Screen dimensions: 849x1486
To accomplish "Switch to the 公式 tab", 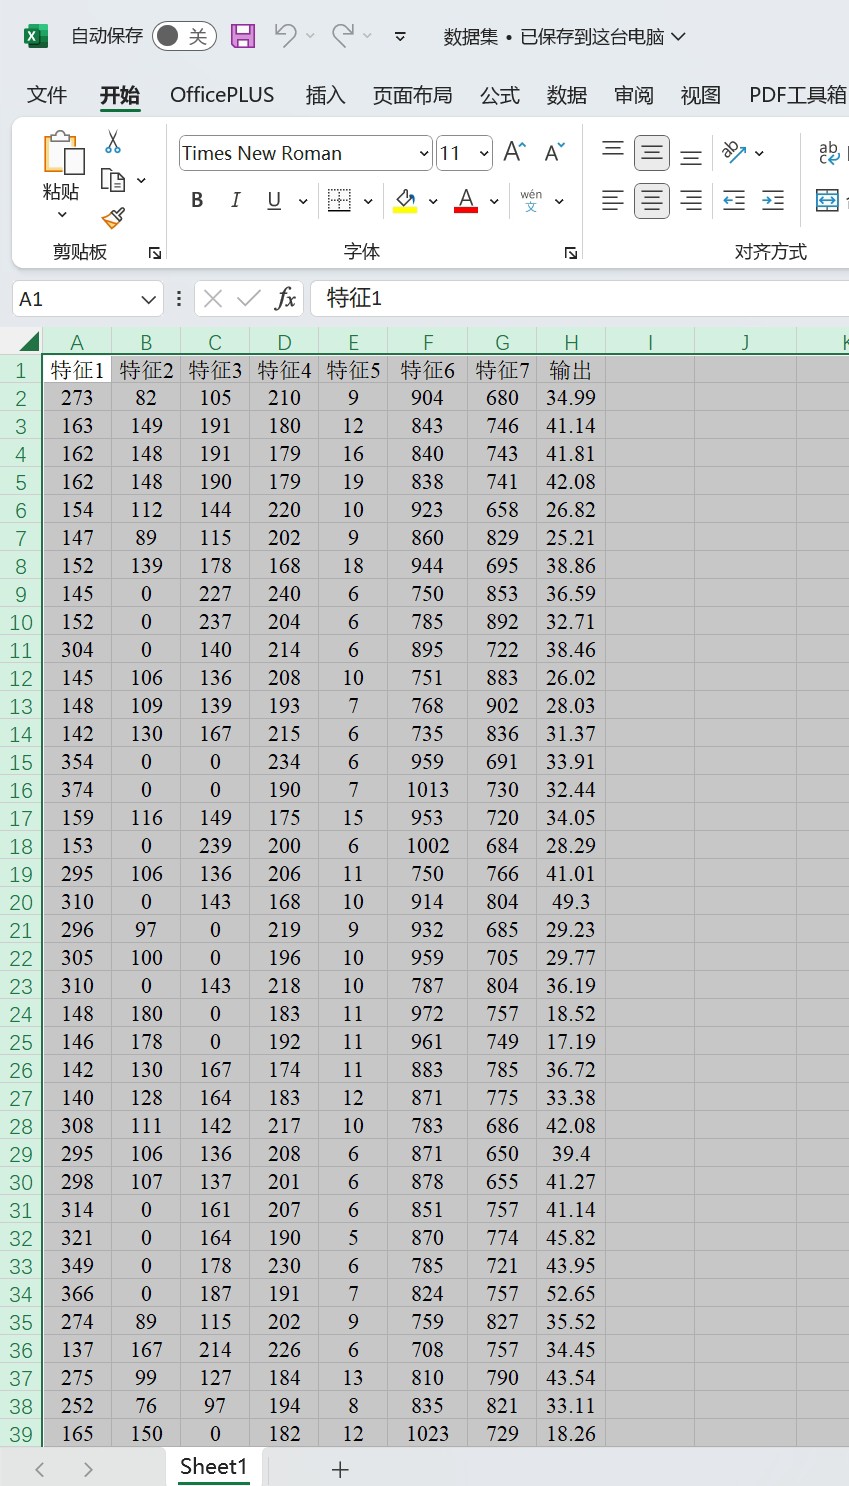I will click(500, 95).
